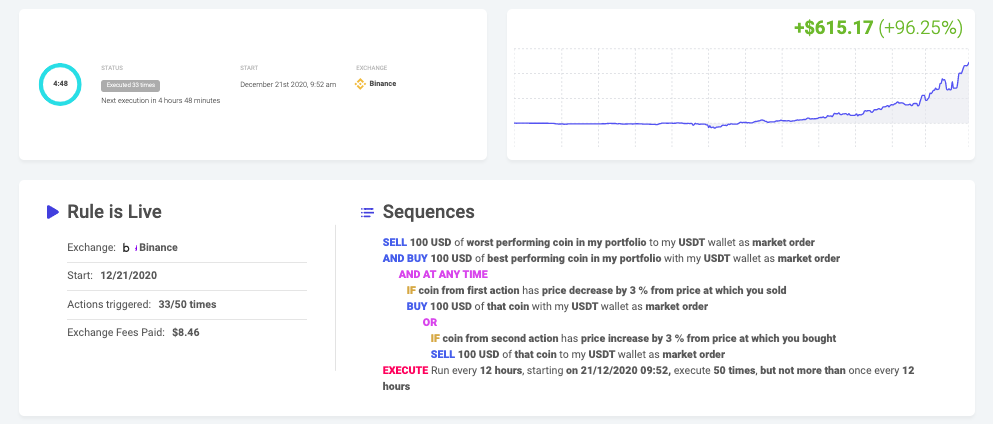
Task: Click the EXECUTE keyword in schedule line
Action: 405,370
